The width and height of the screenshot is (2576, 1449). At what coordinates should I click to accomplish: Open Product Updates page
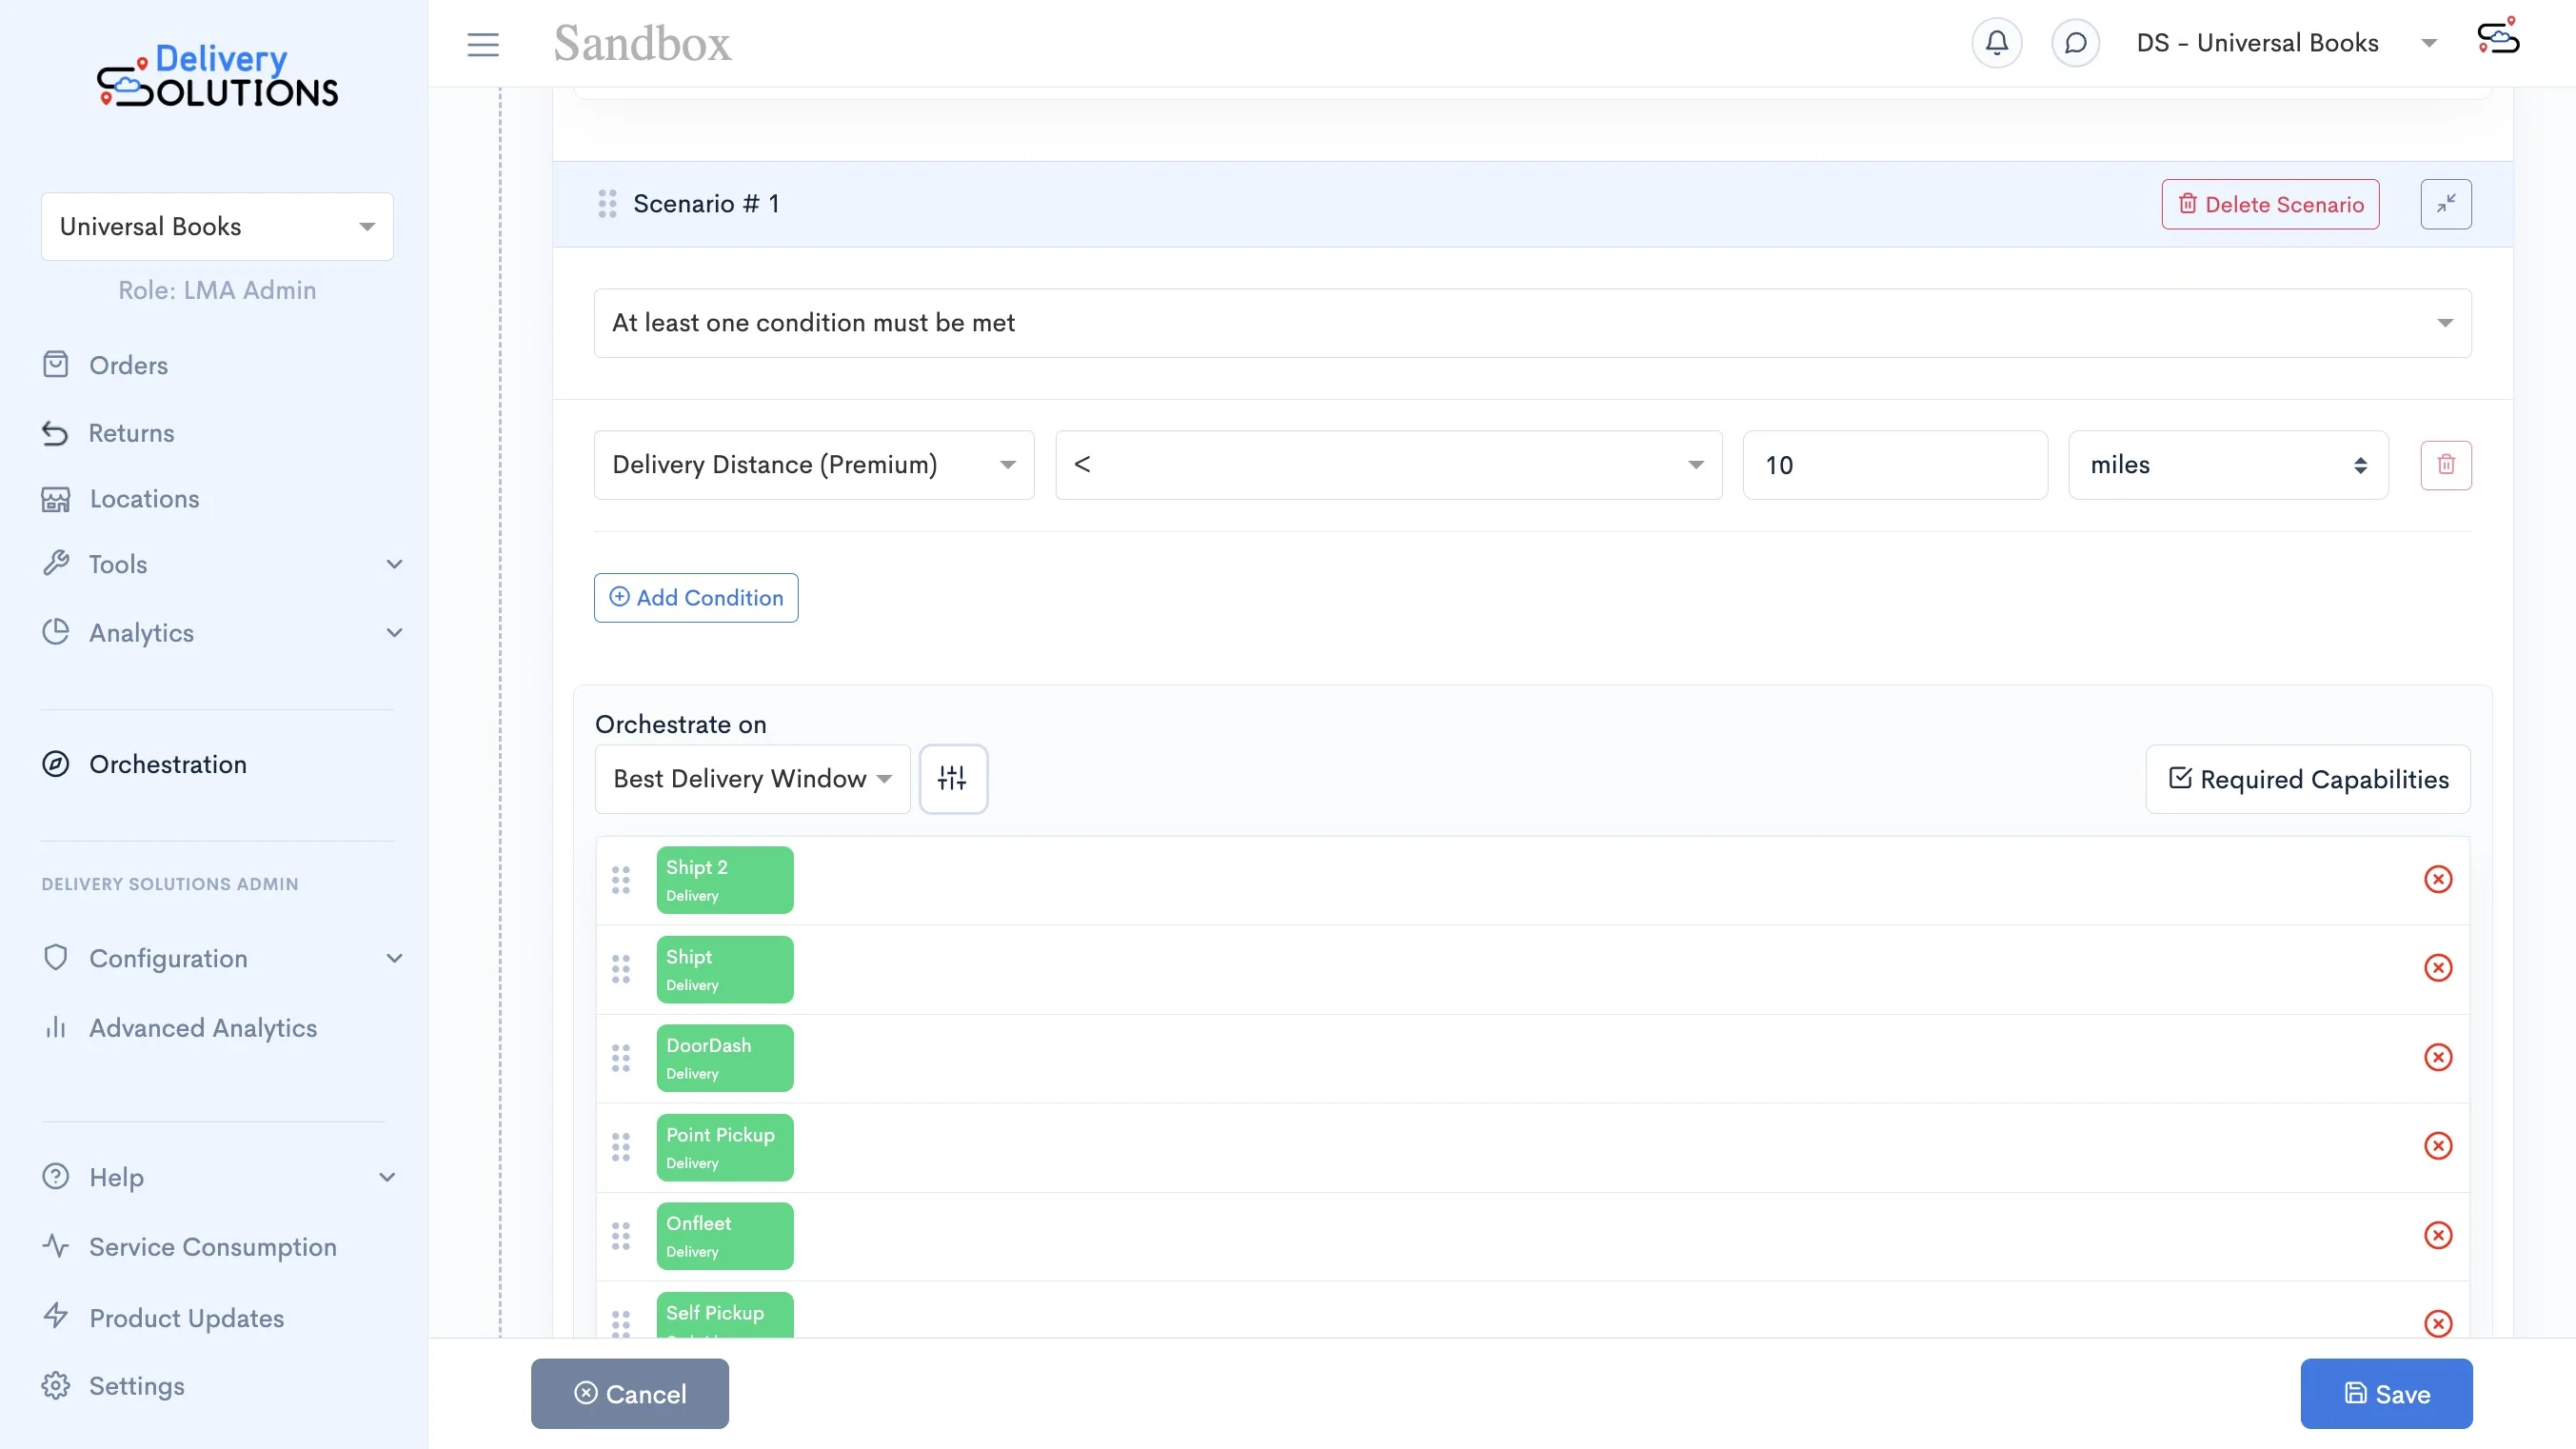tap(186, 1318)
